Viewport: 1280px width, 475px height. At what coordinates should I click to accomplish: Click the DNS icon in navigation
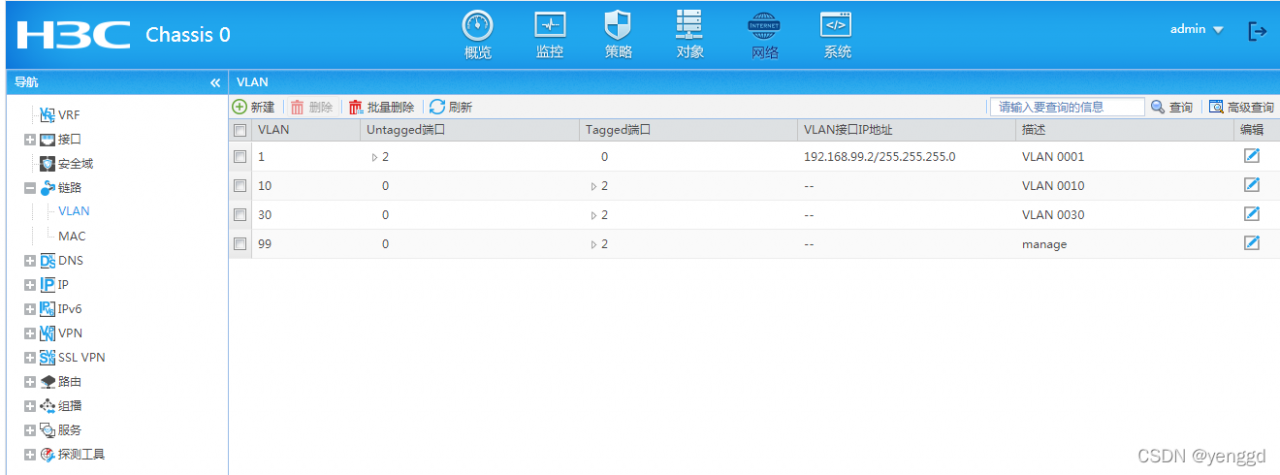click(x=47, y=261)
